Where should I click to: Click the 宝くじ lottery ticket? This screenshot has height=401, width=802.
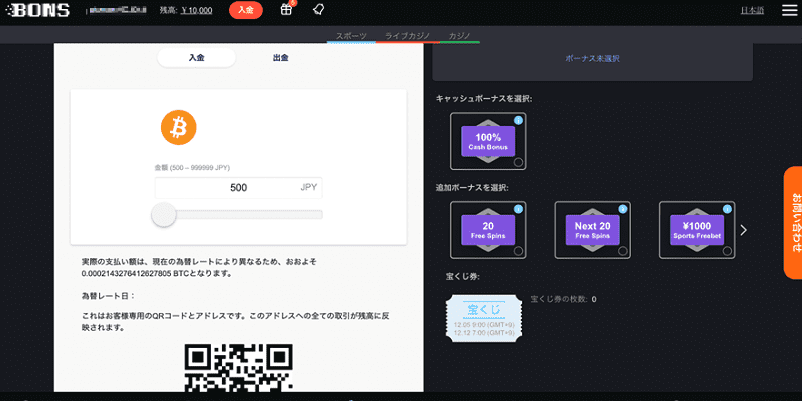click(x=484, y=318)
